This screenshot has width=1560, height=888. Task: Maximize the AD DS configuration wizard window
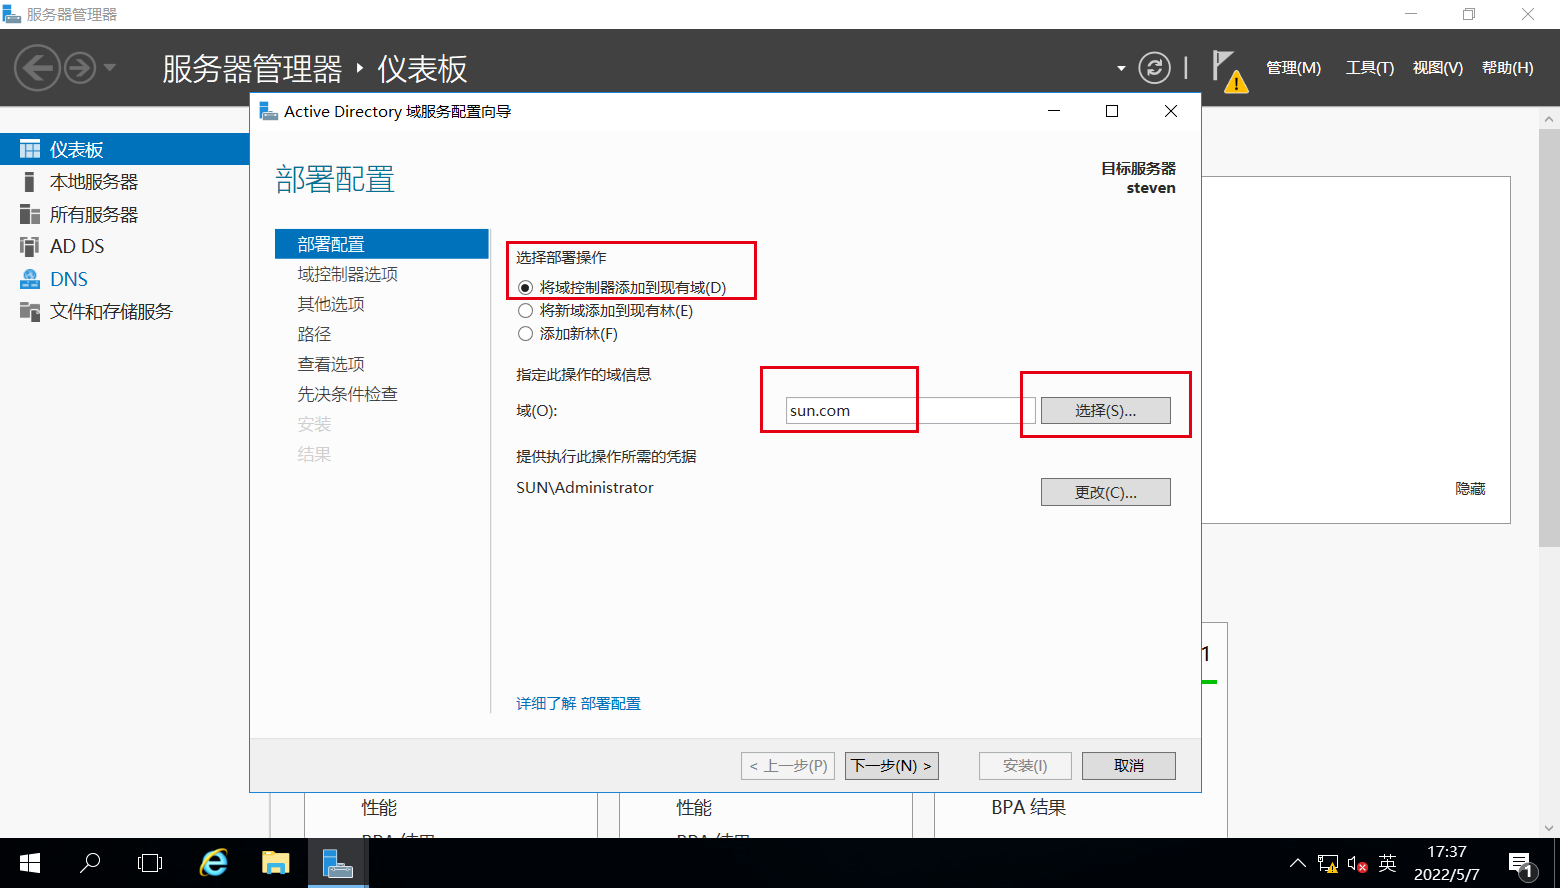click(1112, 111)
